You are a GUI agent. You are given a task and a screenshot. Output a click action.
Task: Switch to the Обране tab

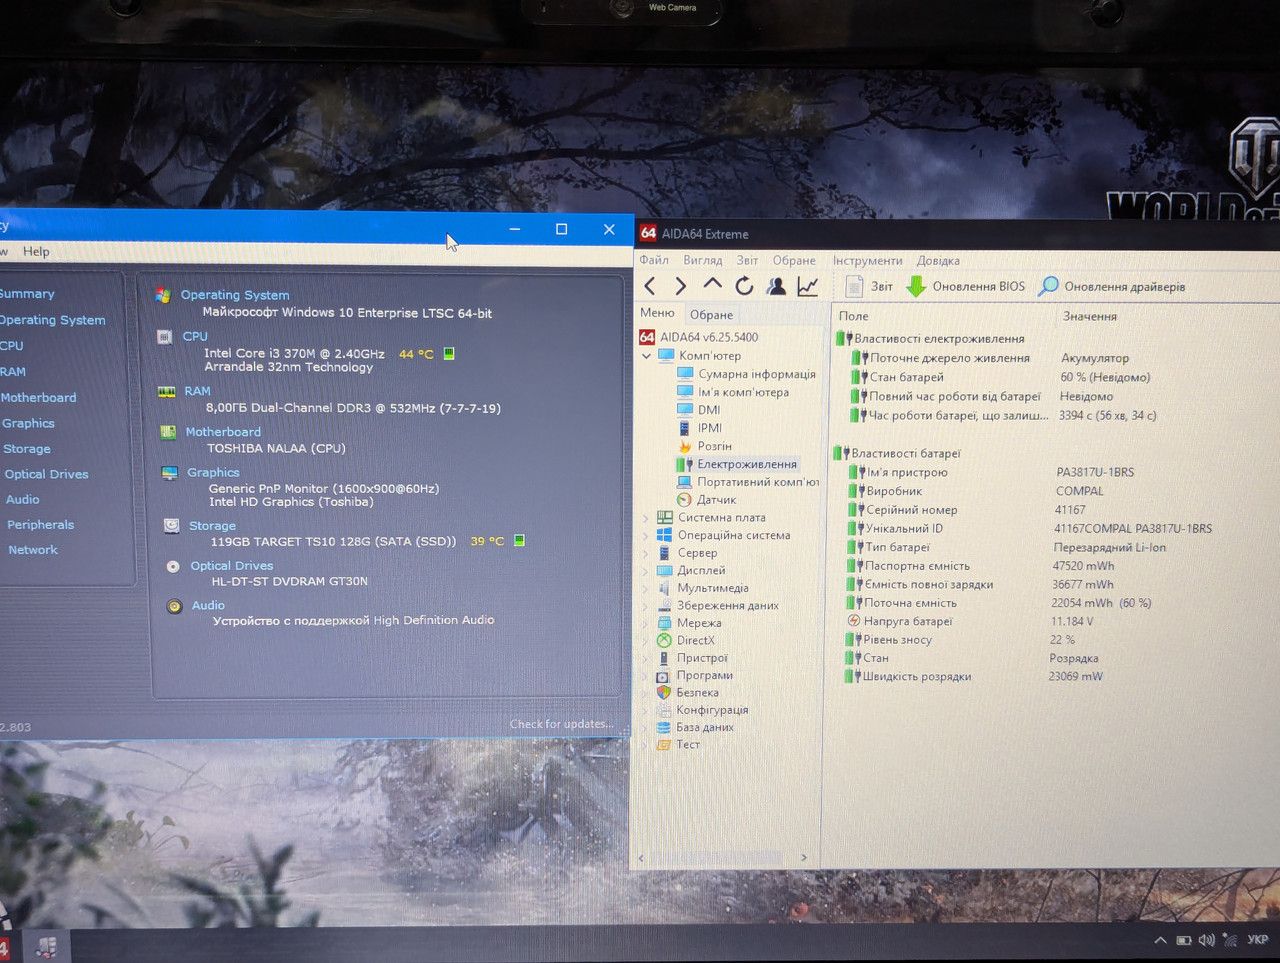point(711,315)
